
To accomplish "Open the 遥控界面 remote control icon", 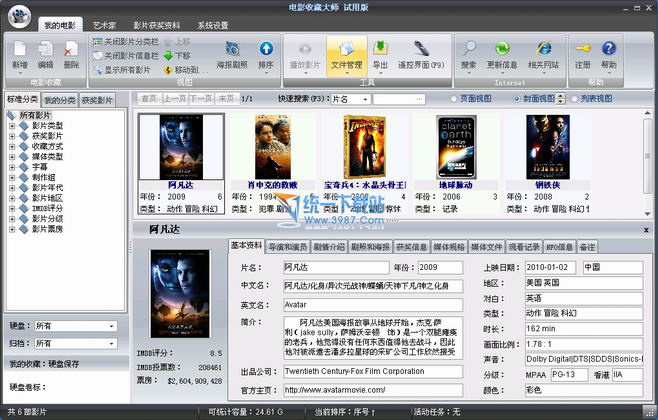I will coord(419,50).
